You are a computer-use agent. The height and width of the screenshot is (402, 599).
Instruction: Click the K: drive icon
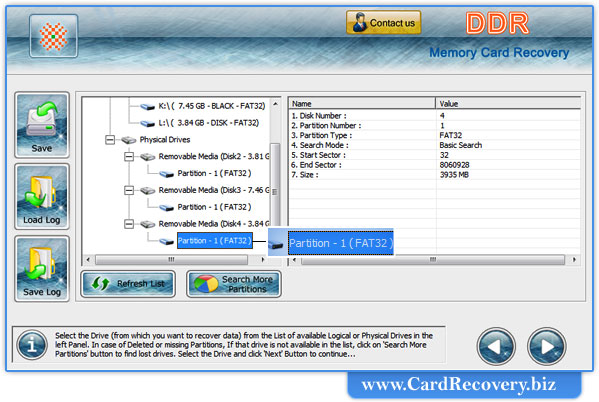coord(147,107)
